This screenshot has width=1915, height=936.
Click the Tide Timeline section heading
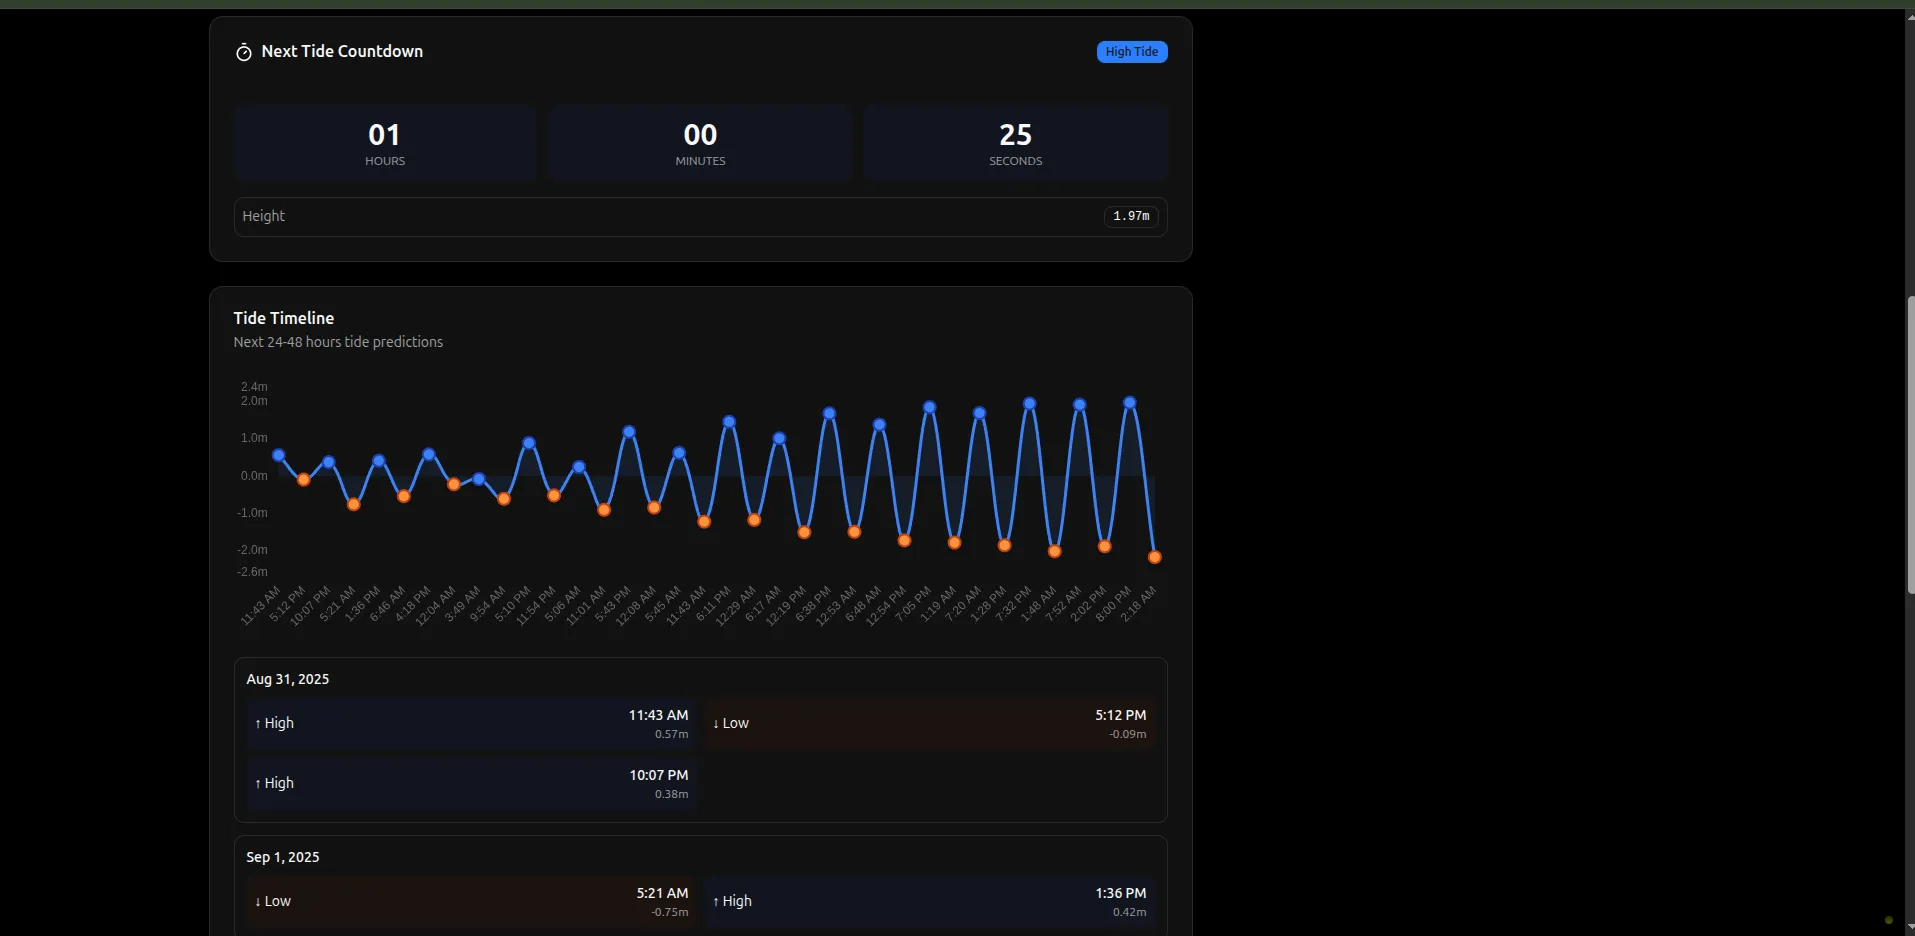[x=283, y=318]
